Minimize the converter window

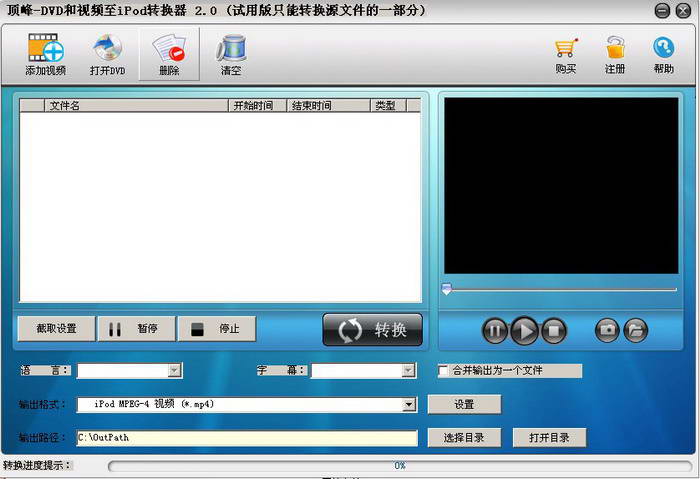pos(662,11)
